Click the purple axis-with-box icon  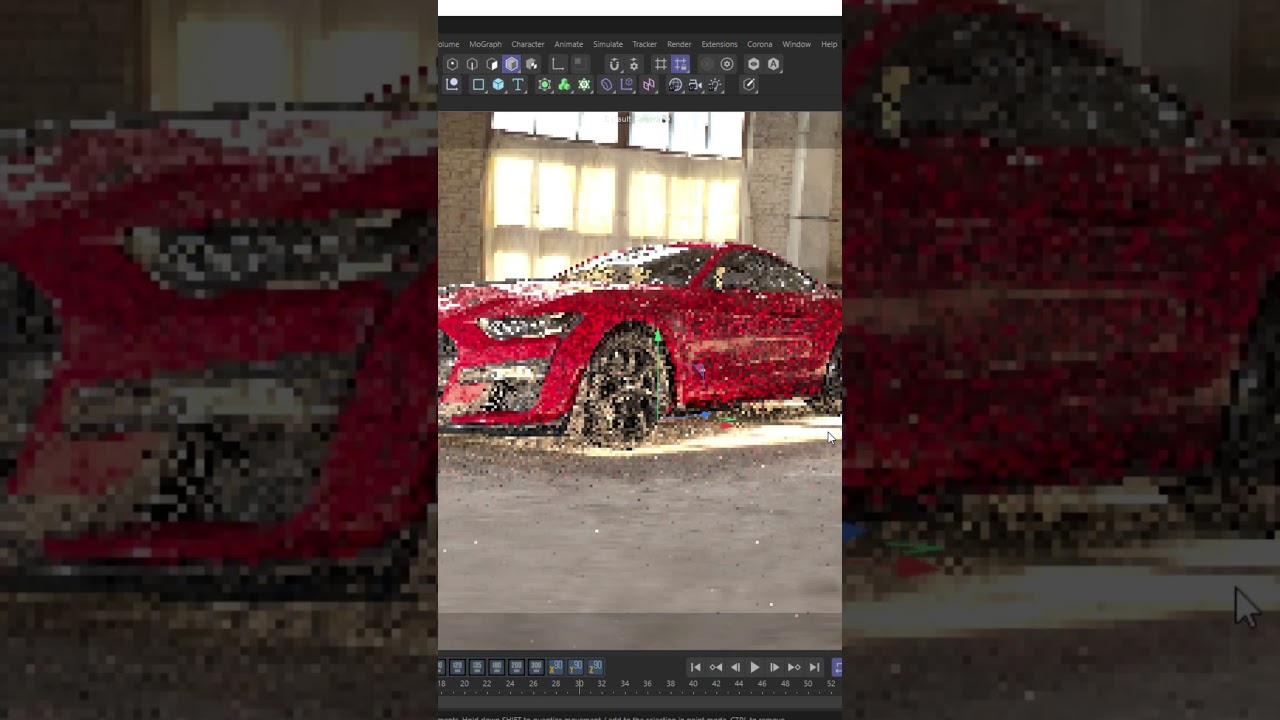pyautogui.click(x=627, y=85)
